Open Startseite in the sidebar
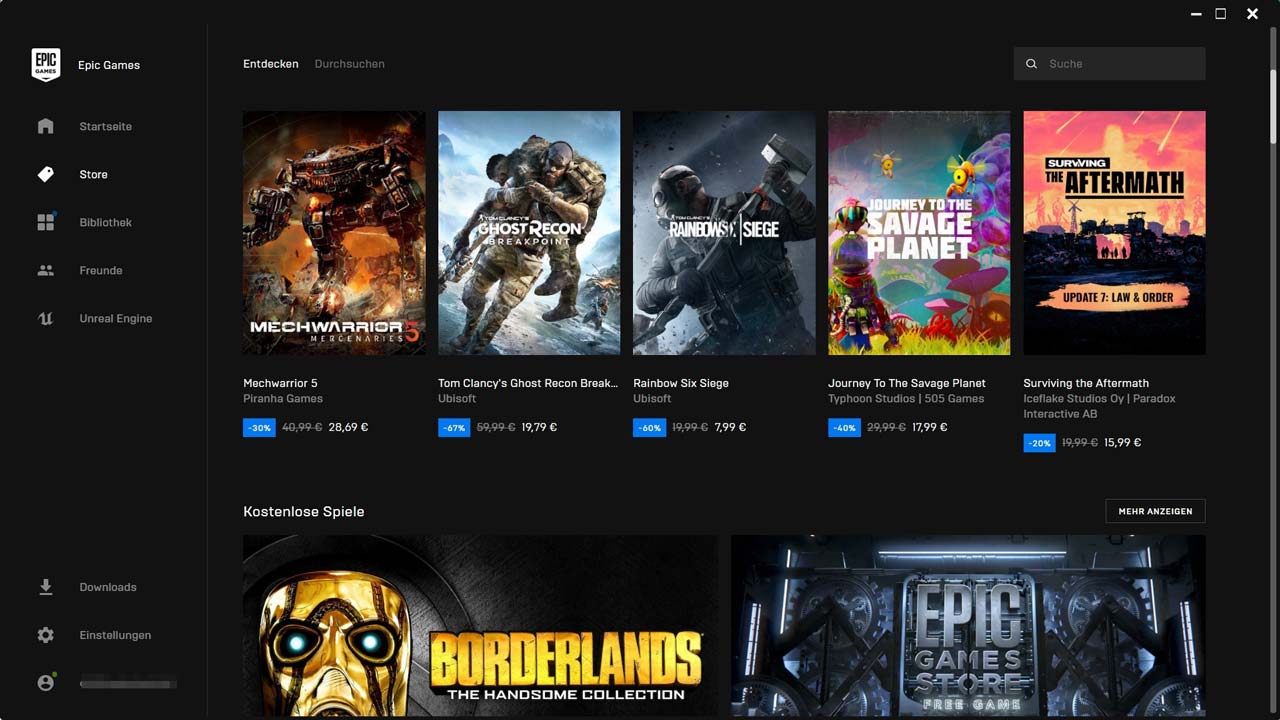The width and height of the screenshot is (1280, 720). 105,127
